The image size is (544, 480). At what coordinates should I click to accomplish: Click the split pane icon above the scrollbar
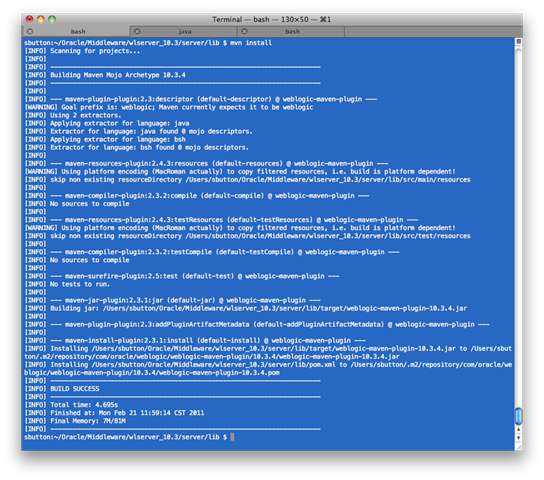[x=518, y=41]
